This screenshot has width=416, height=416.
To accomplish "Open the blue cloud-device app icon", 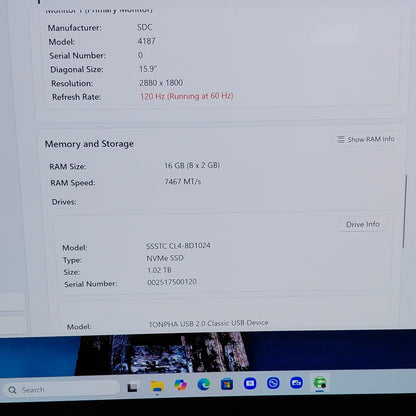I will click(296, 383).
